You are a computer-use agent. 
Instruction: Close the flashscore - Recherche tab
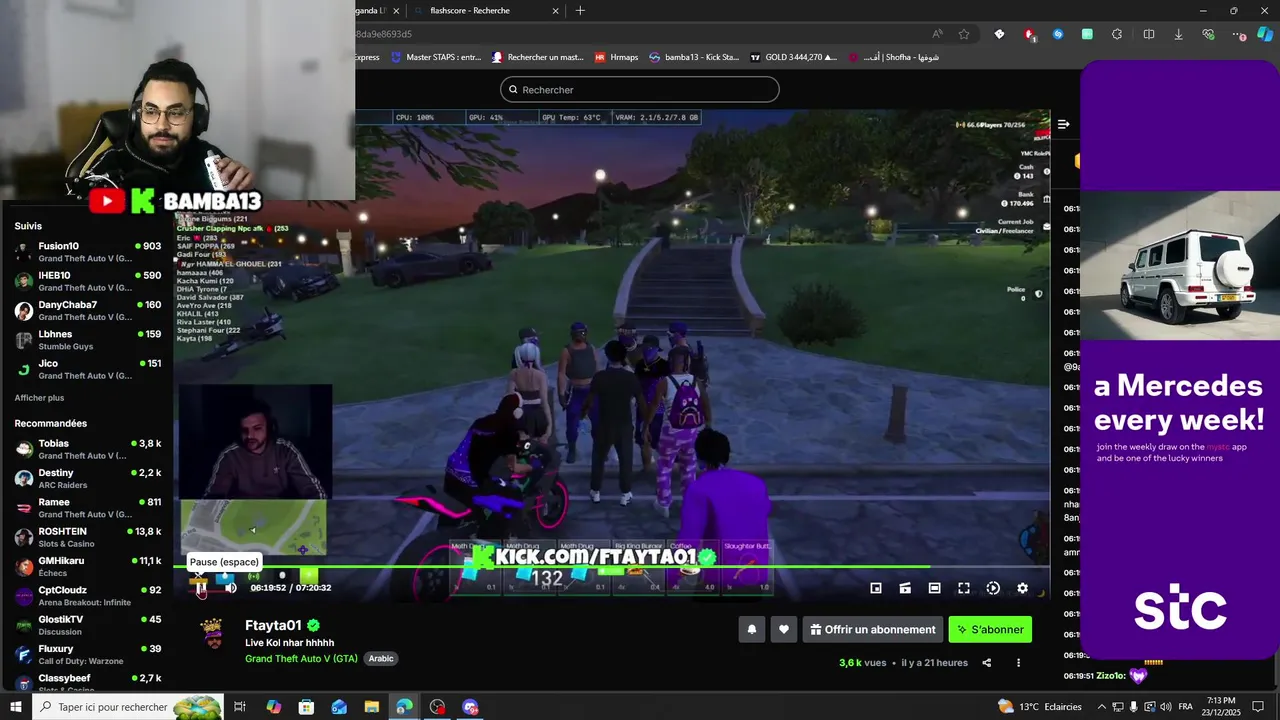coord(556,11)
